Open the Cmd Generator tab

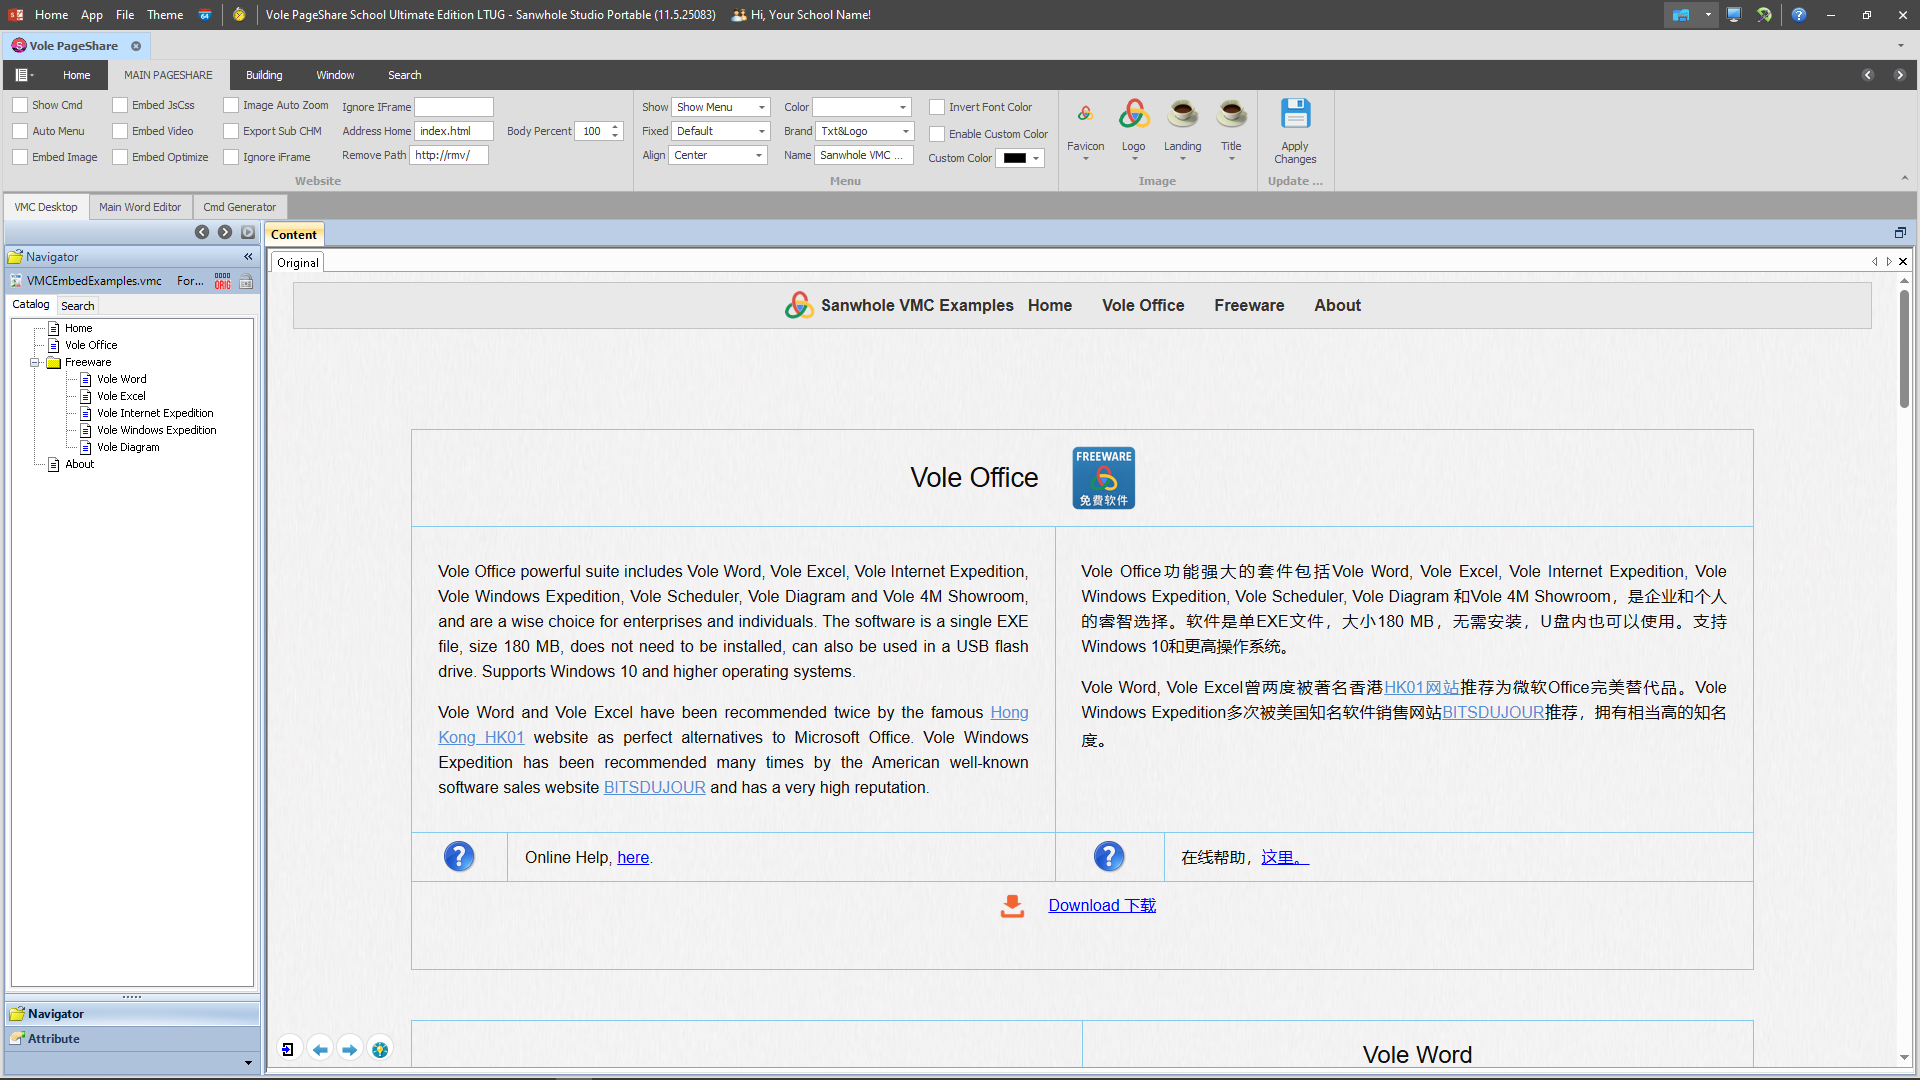[239, 207]
